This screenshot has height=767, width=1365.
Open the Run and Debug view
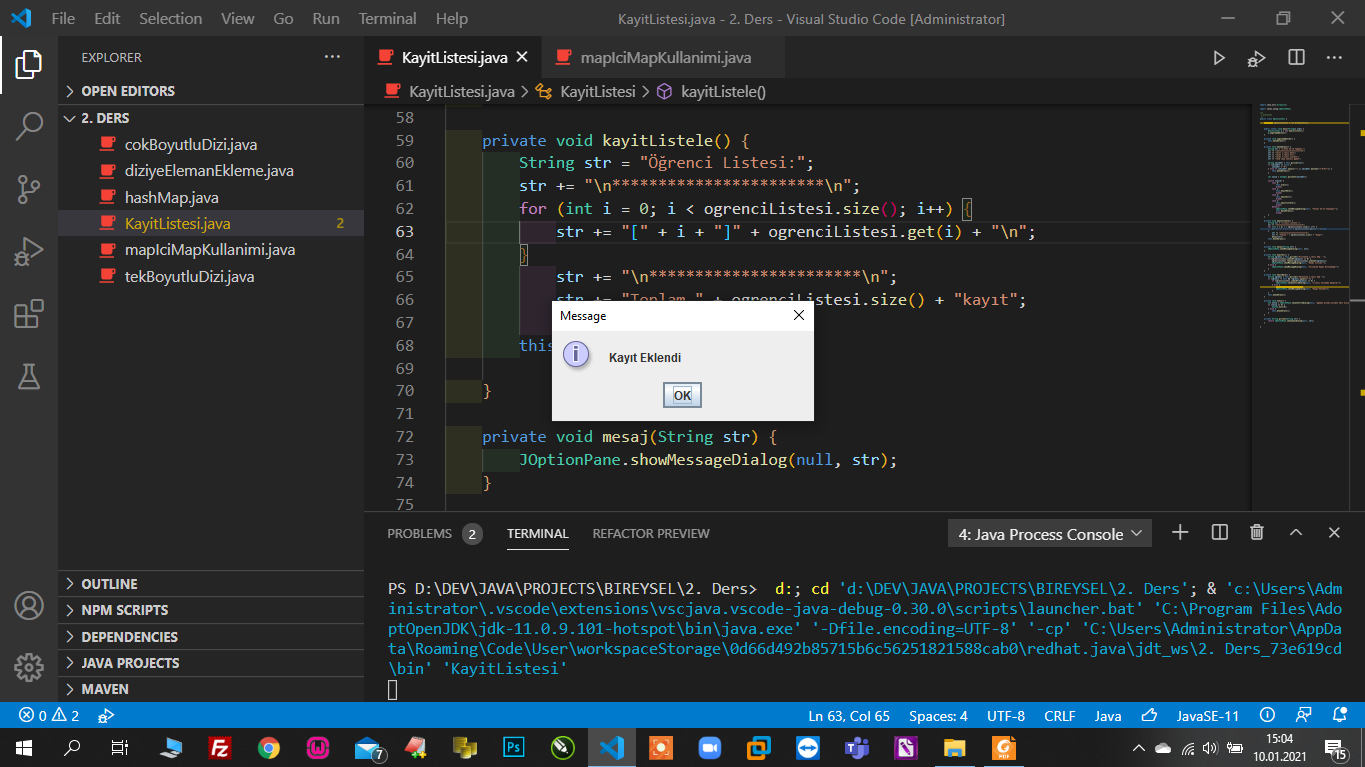[29, 252]
